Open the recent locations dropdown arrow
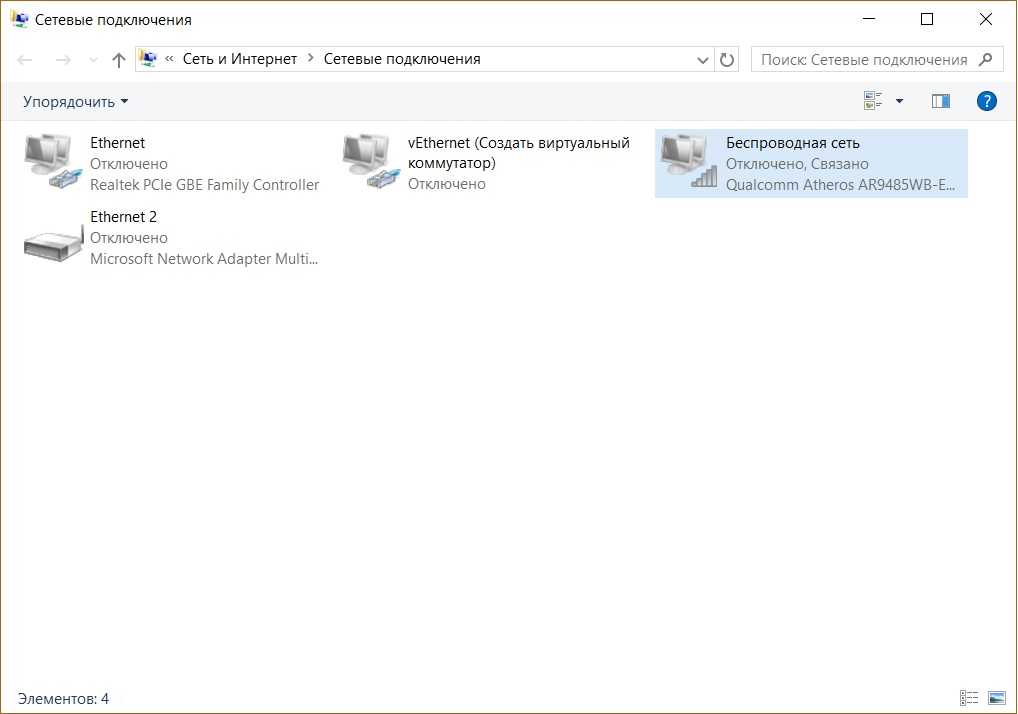 [93, 60]
